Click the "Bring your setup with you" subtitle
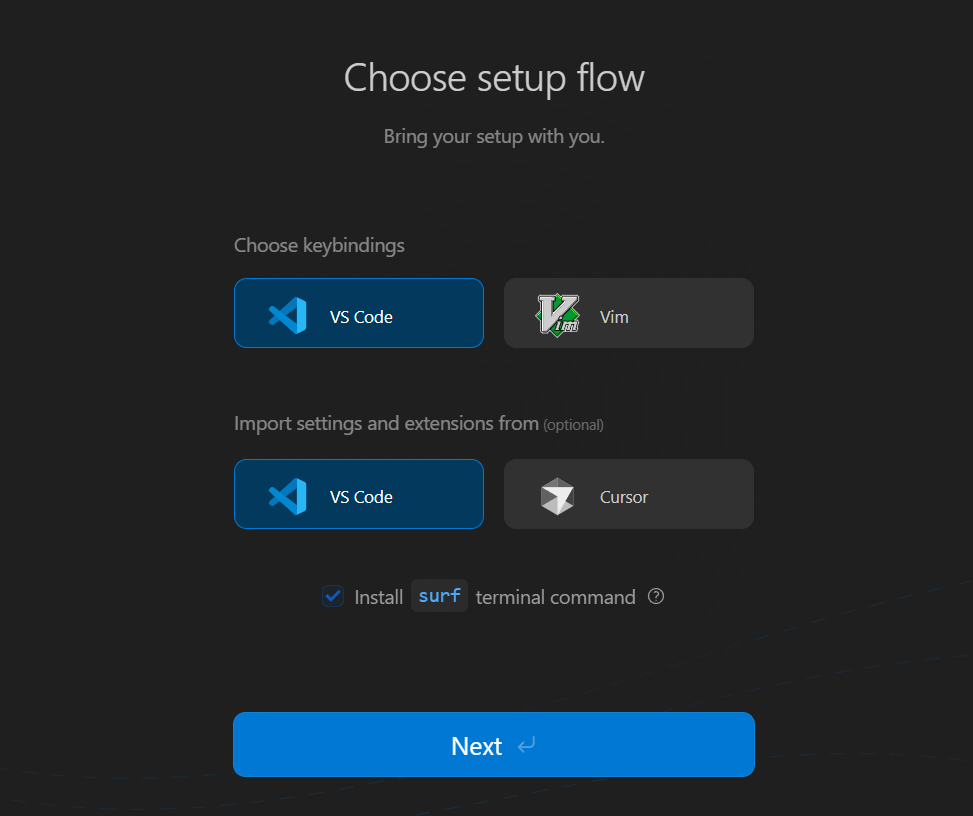Screen dimensions: 973x816 tap(494, 136)
